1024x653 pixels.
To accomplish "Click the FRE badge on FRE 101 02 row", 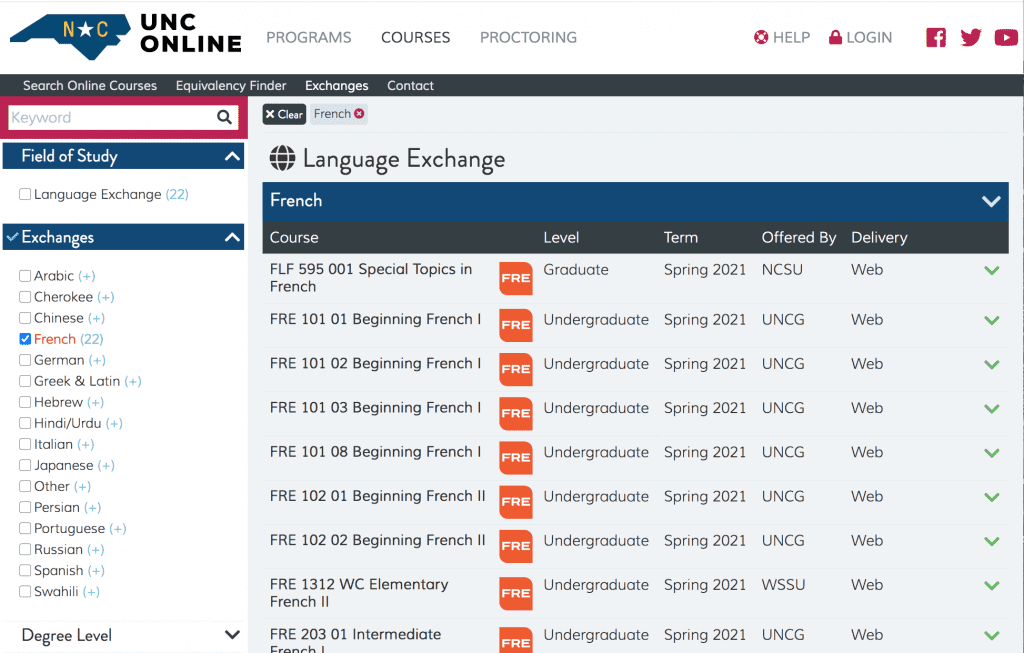I will point(516,369).
